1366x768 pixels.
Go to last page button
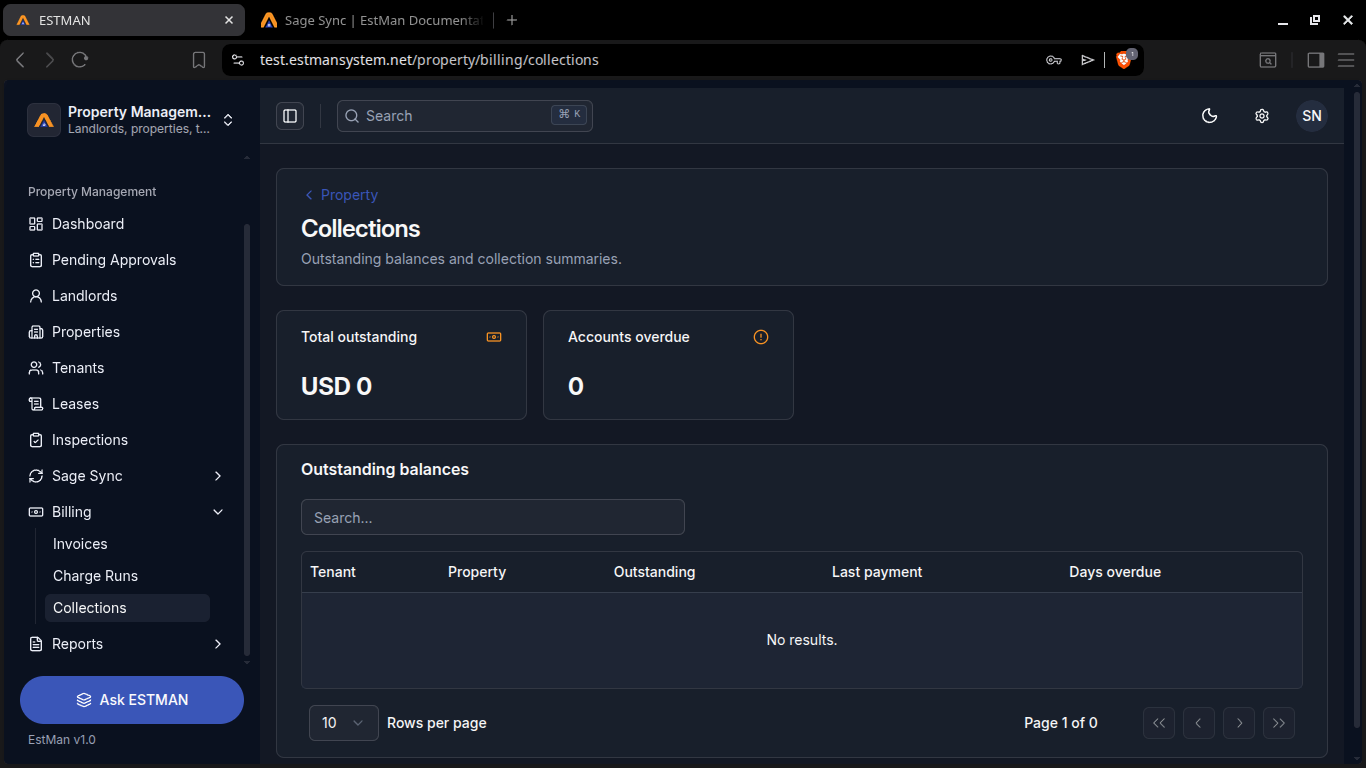pos(1279,722)
